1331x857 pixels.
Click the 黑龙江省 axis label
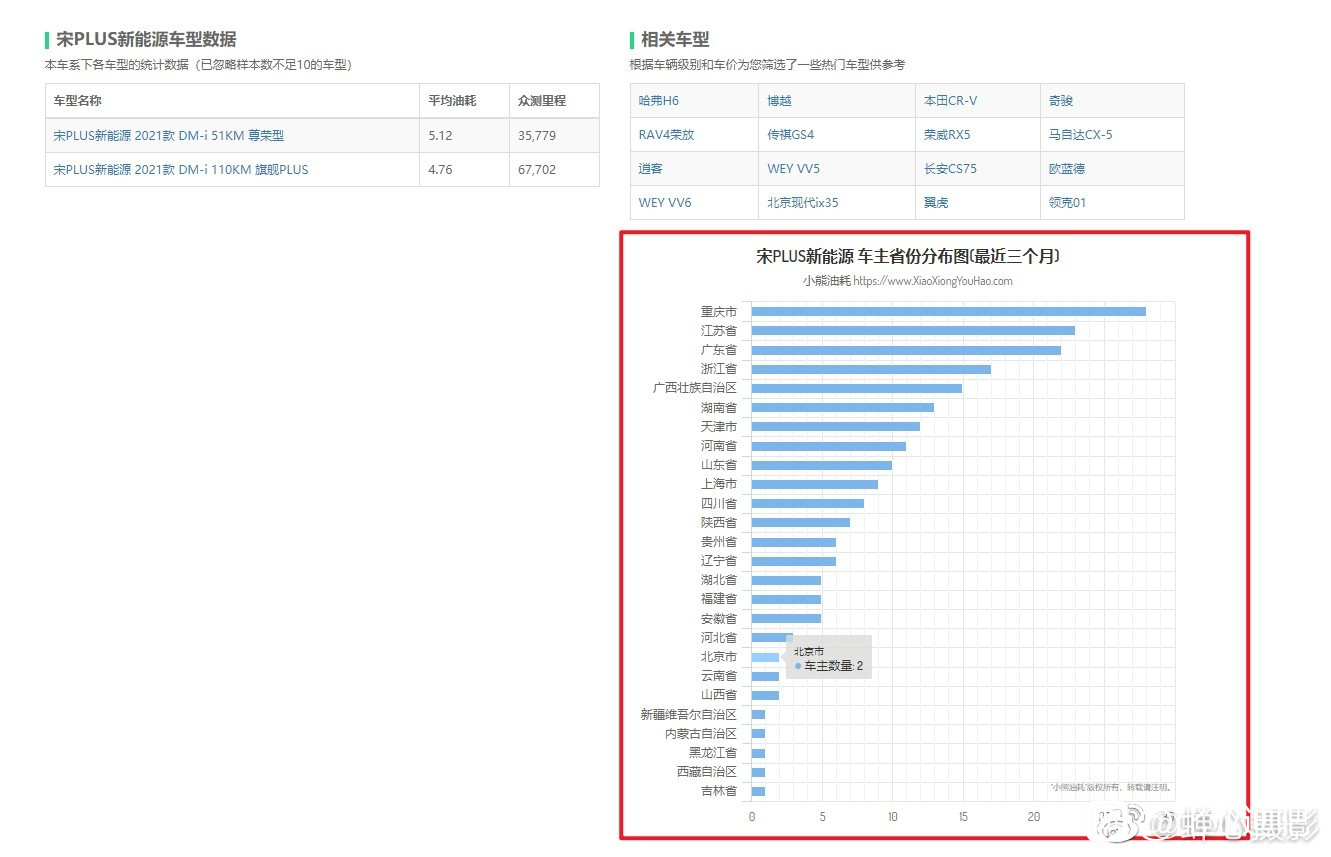pyautogui.click(x=712, y=753)
